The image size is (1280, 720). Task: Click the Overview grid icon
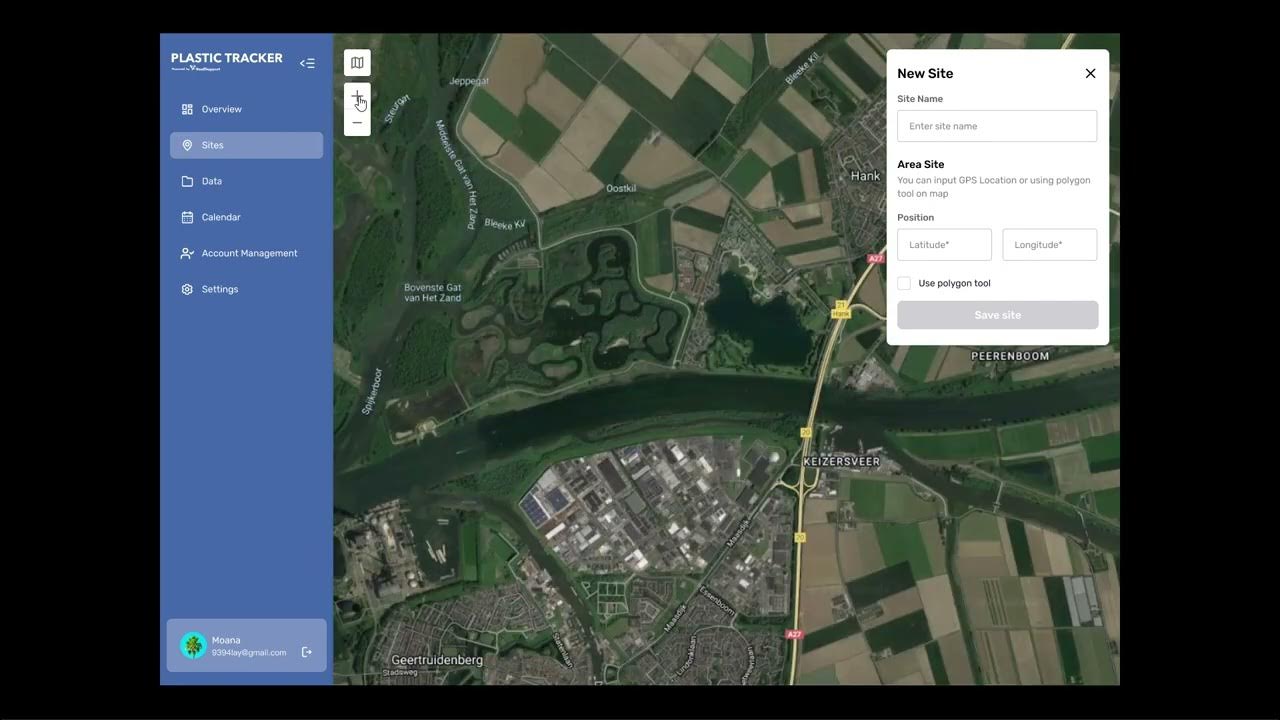187,109
